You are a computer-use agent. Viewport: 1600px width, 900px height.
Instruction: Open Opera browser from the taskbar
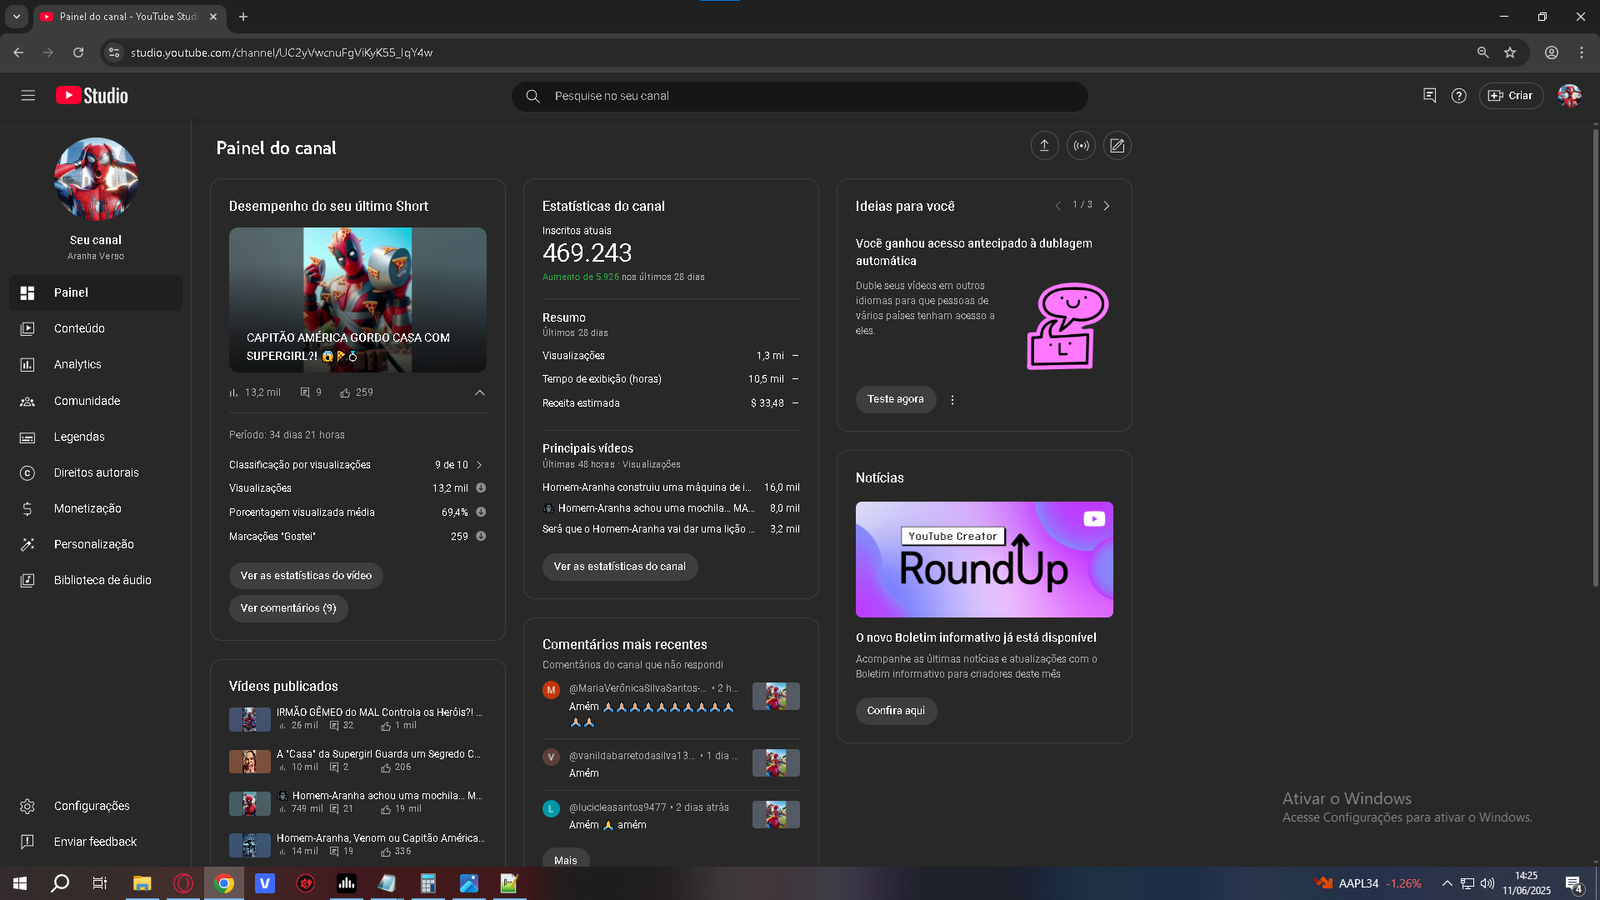[x=183, y=883]
